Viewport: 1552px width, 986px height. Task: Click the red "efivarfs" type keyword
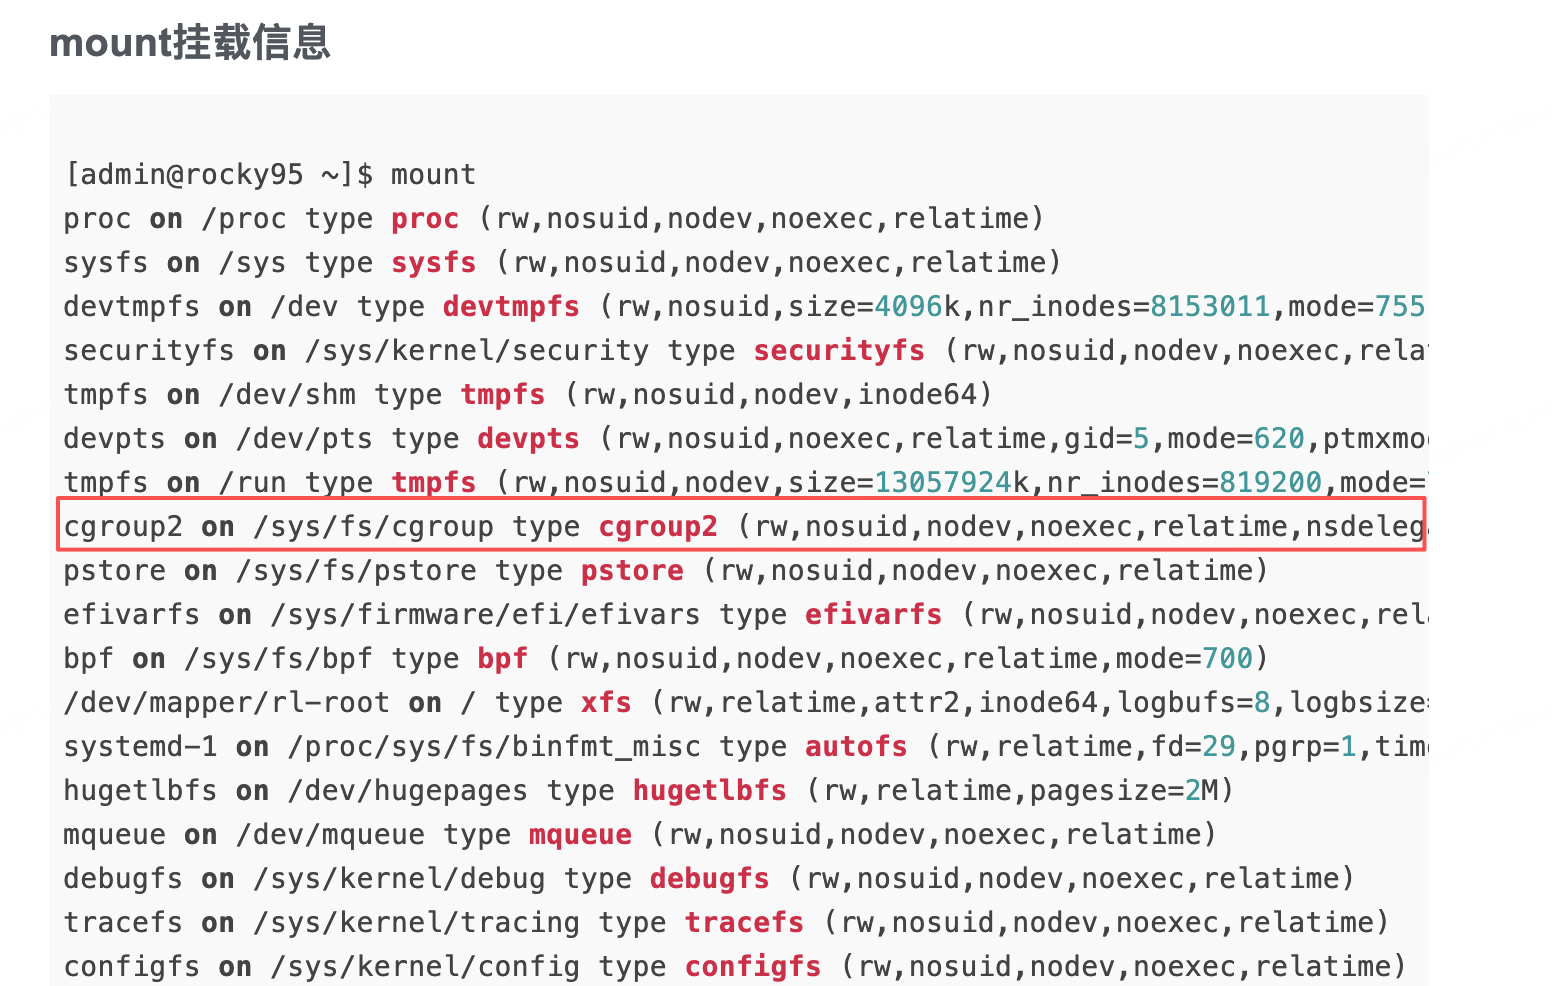click(x=873, y=615)
